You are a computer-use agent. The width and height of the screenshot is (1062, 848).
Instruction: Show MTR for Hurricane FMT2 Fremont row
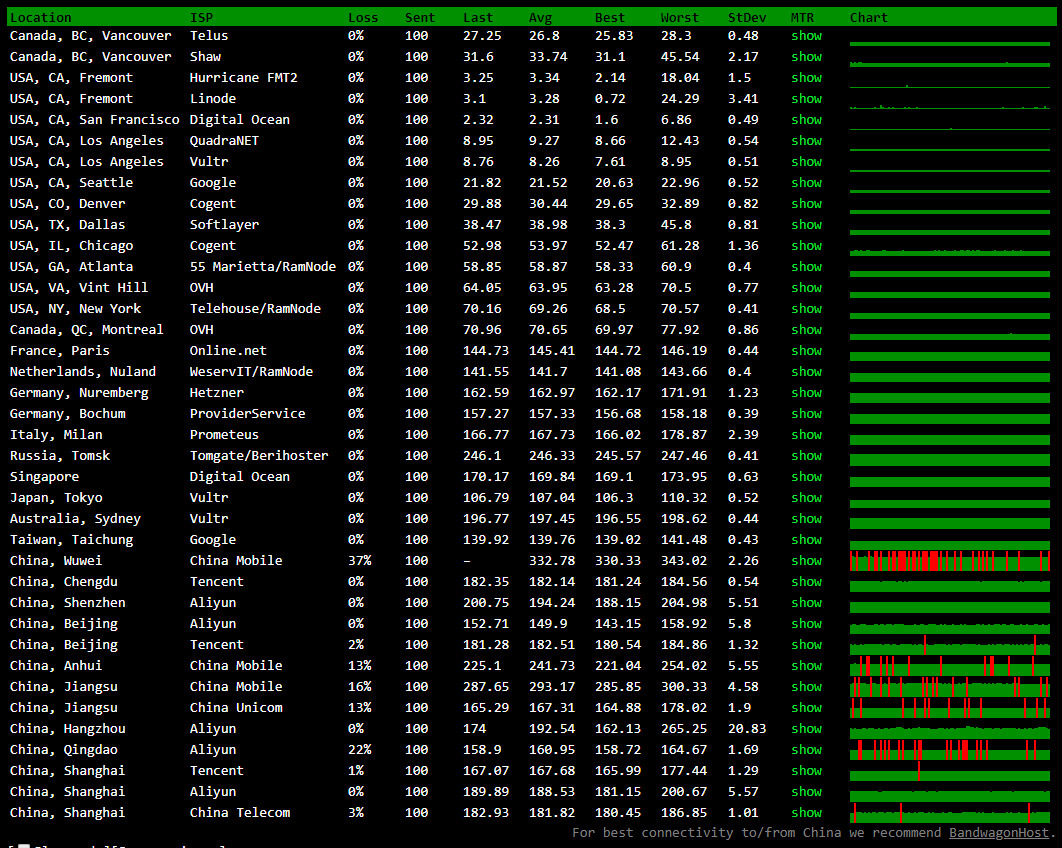pos(806,78)
